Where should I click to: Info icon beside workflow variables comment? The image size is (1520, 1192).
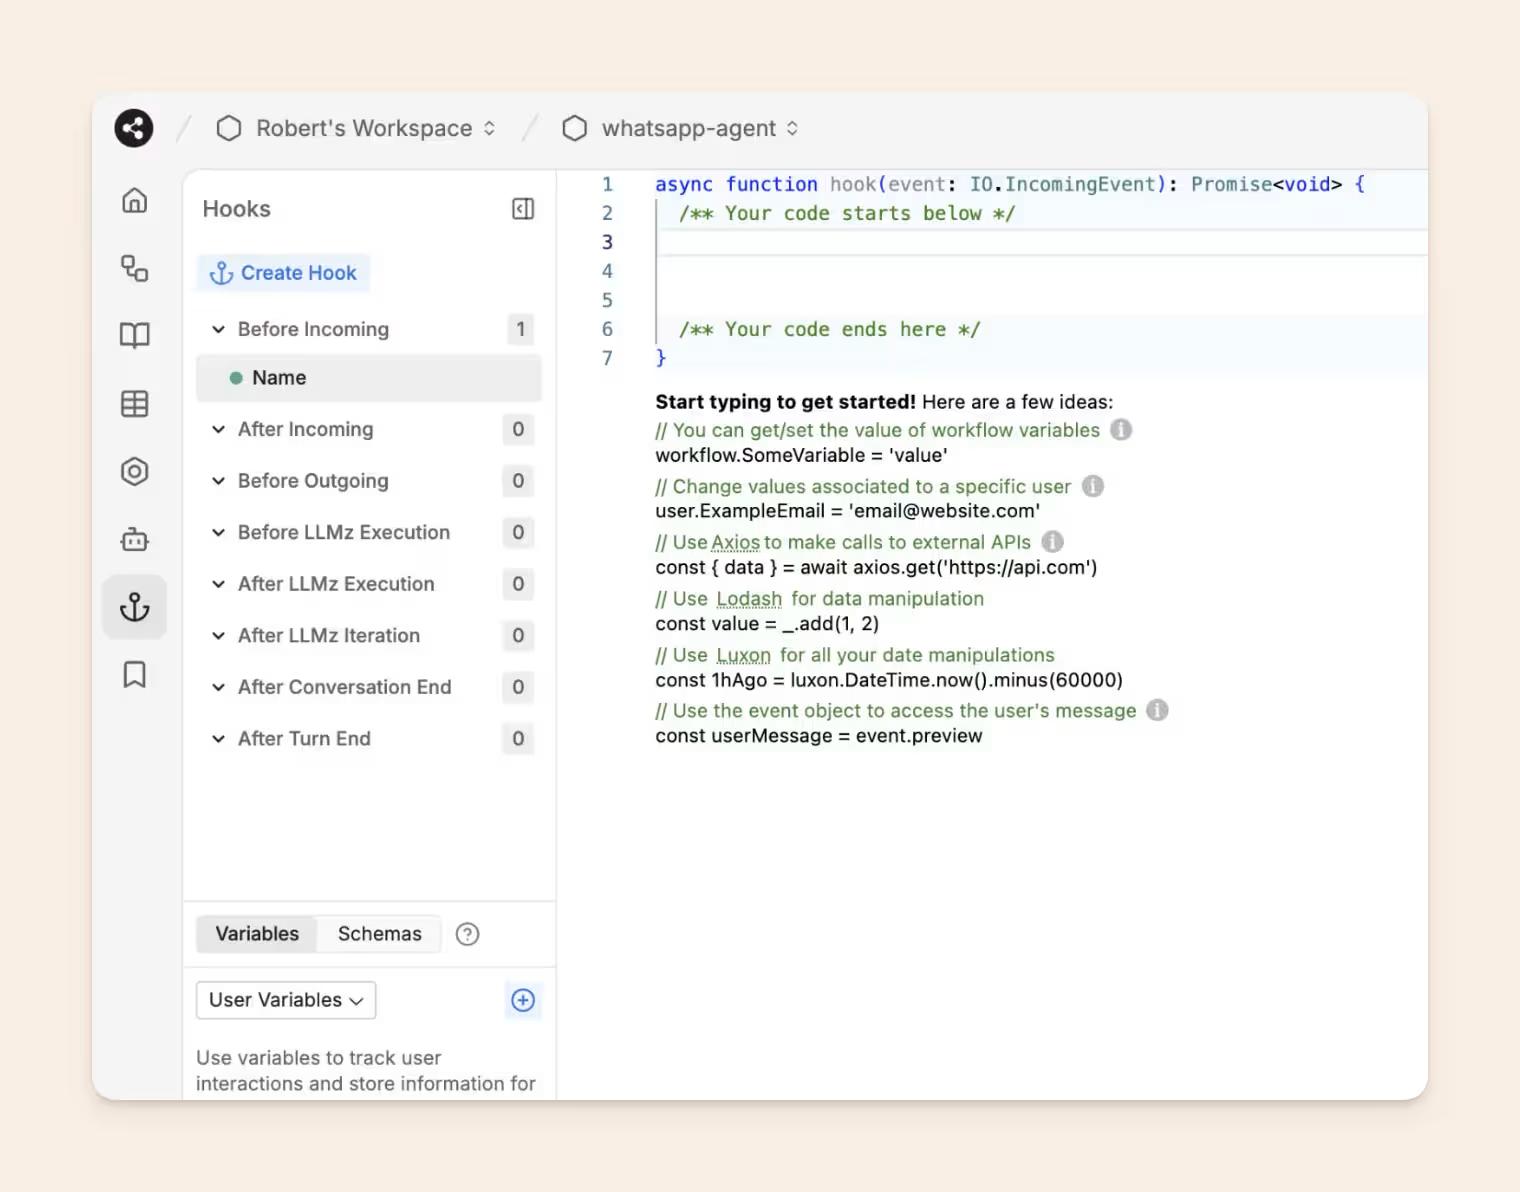(1122, 430)
